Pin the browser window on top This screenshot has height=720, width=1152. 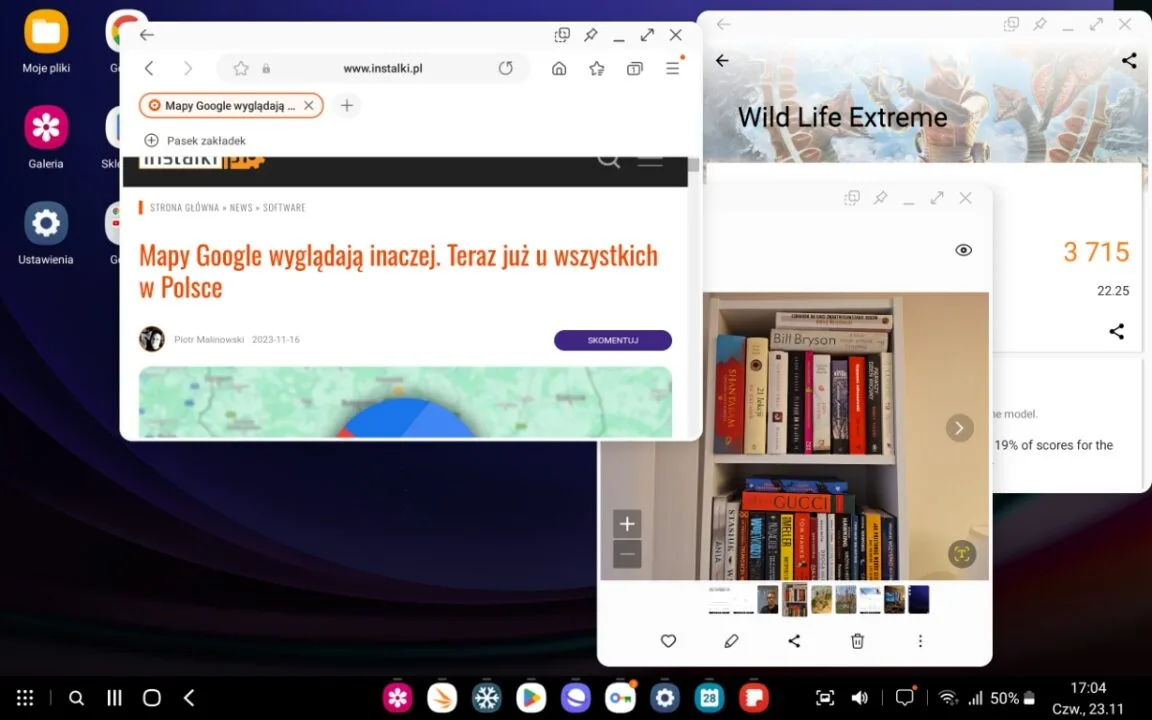click(591, 35)
